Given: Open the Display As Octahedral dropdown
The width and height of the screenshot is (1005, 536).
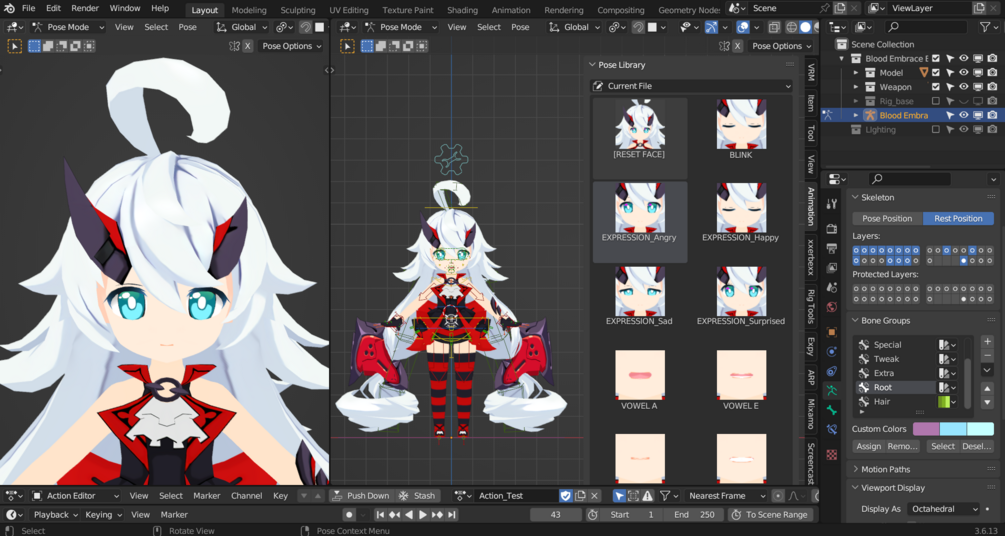Looking at the screenshot, I should (943, 509).
